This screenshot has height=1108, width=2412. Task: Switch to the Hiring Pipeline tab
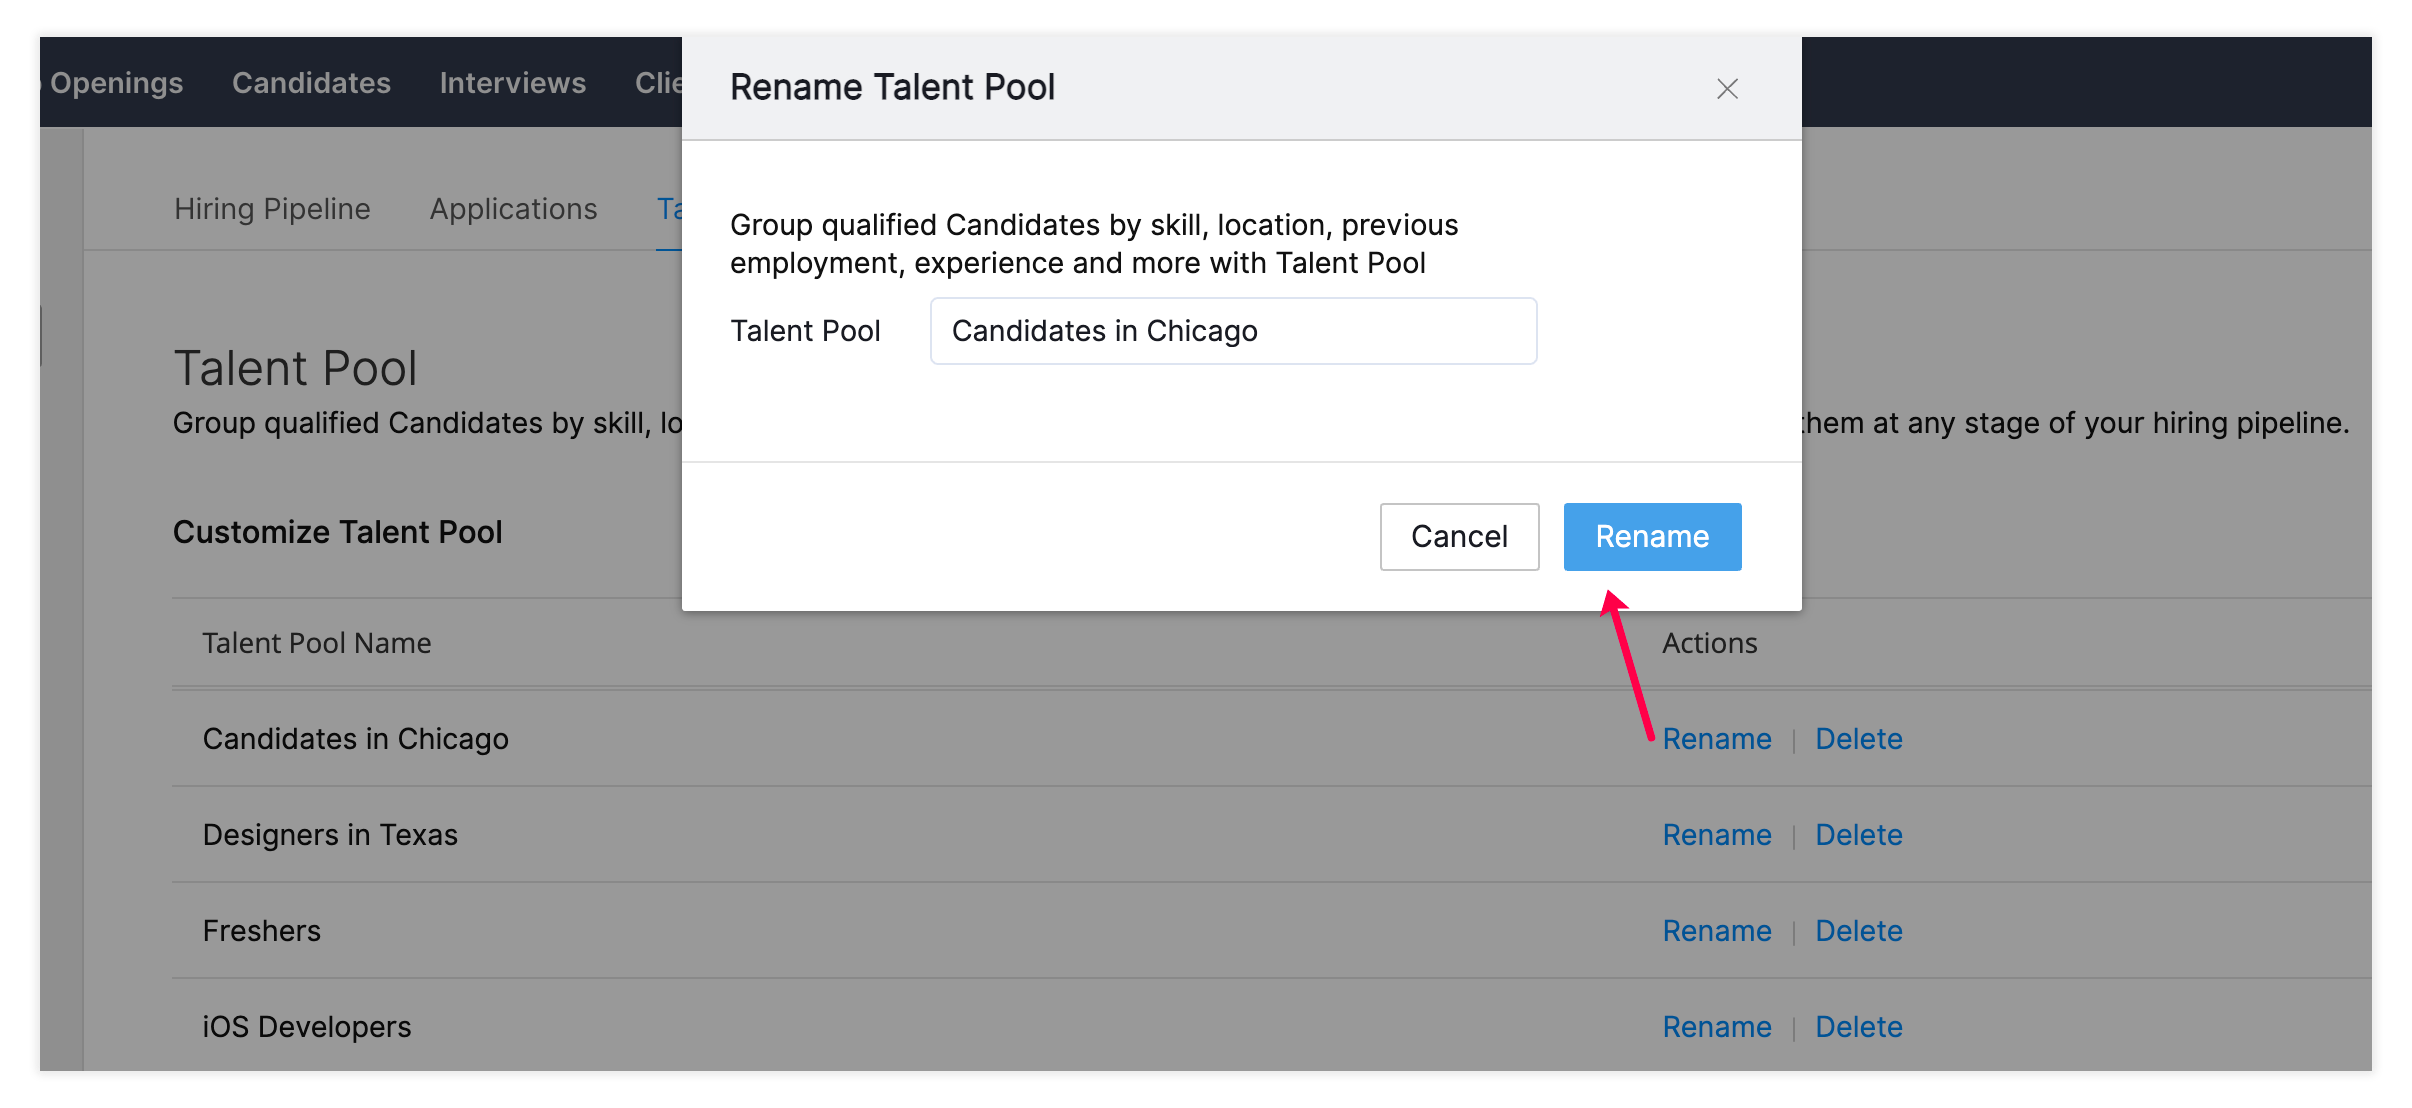272,209
